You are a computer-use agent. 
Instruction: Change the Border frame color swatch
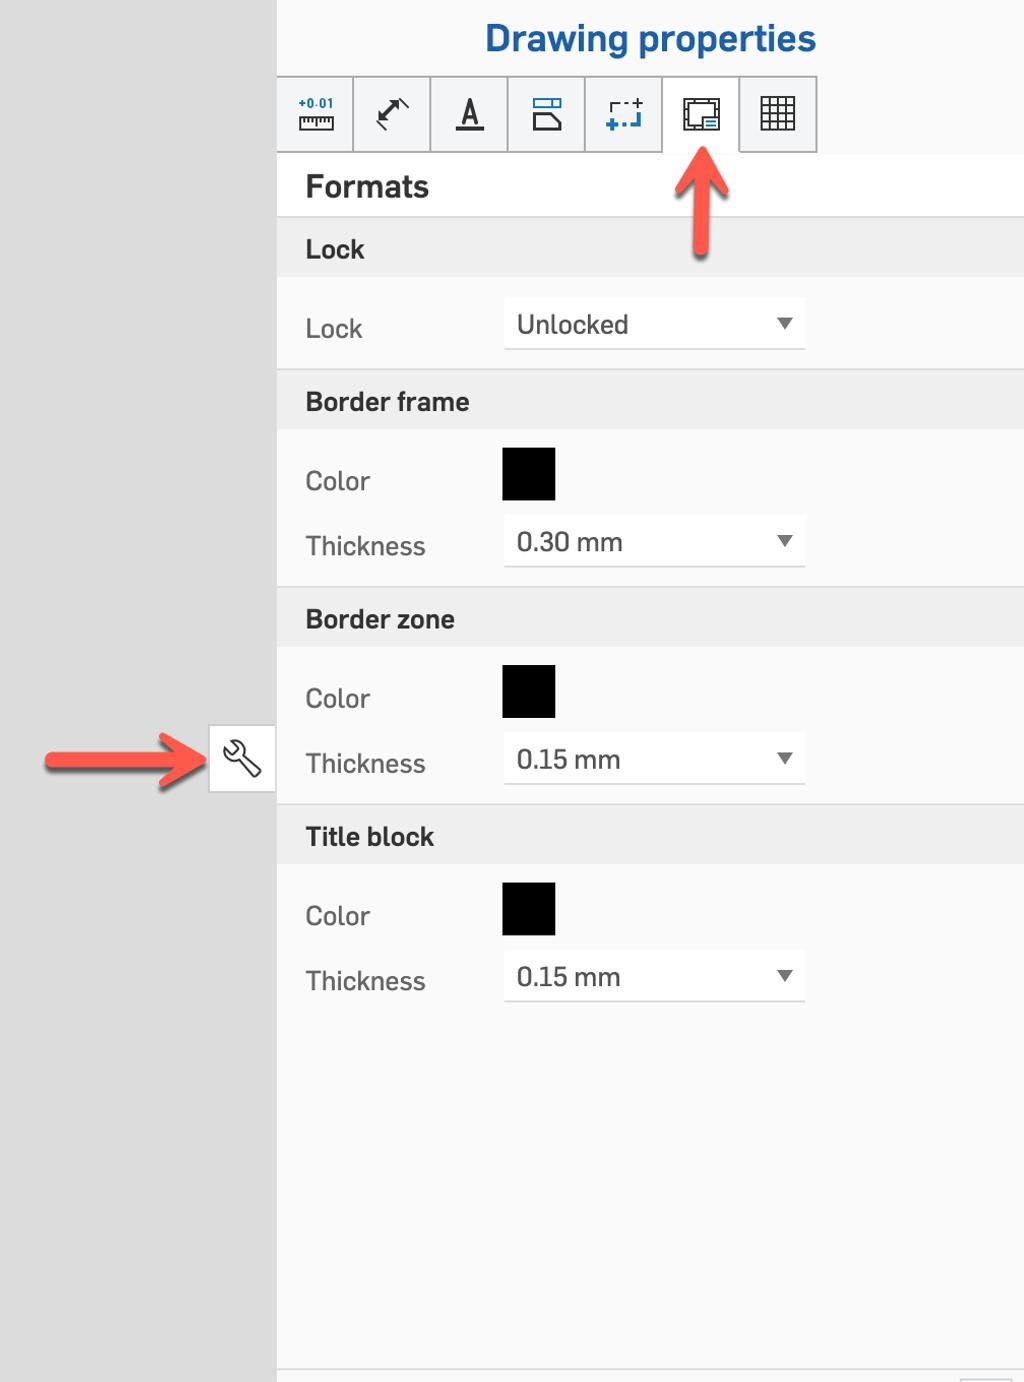(531, 474)
